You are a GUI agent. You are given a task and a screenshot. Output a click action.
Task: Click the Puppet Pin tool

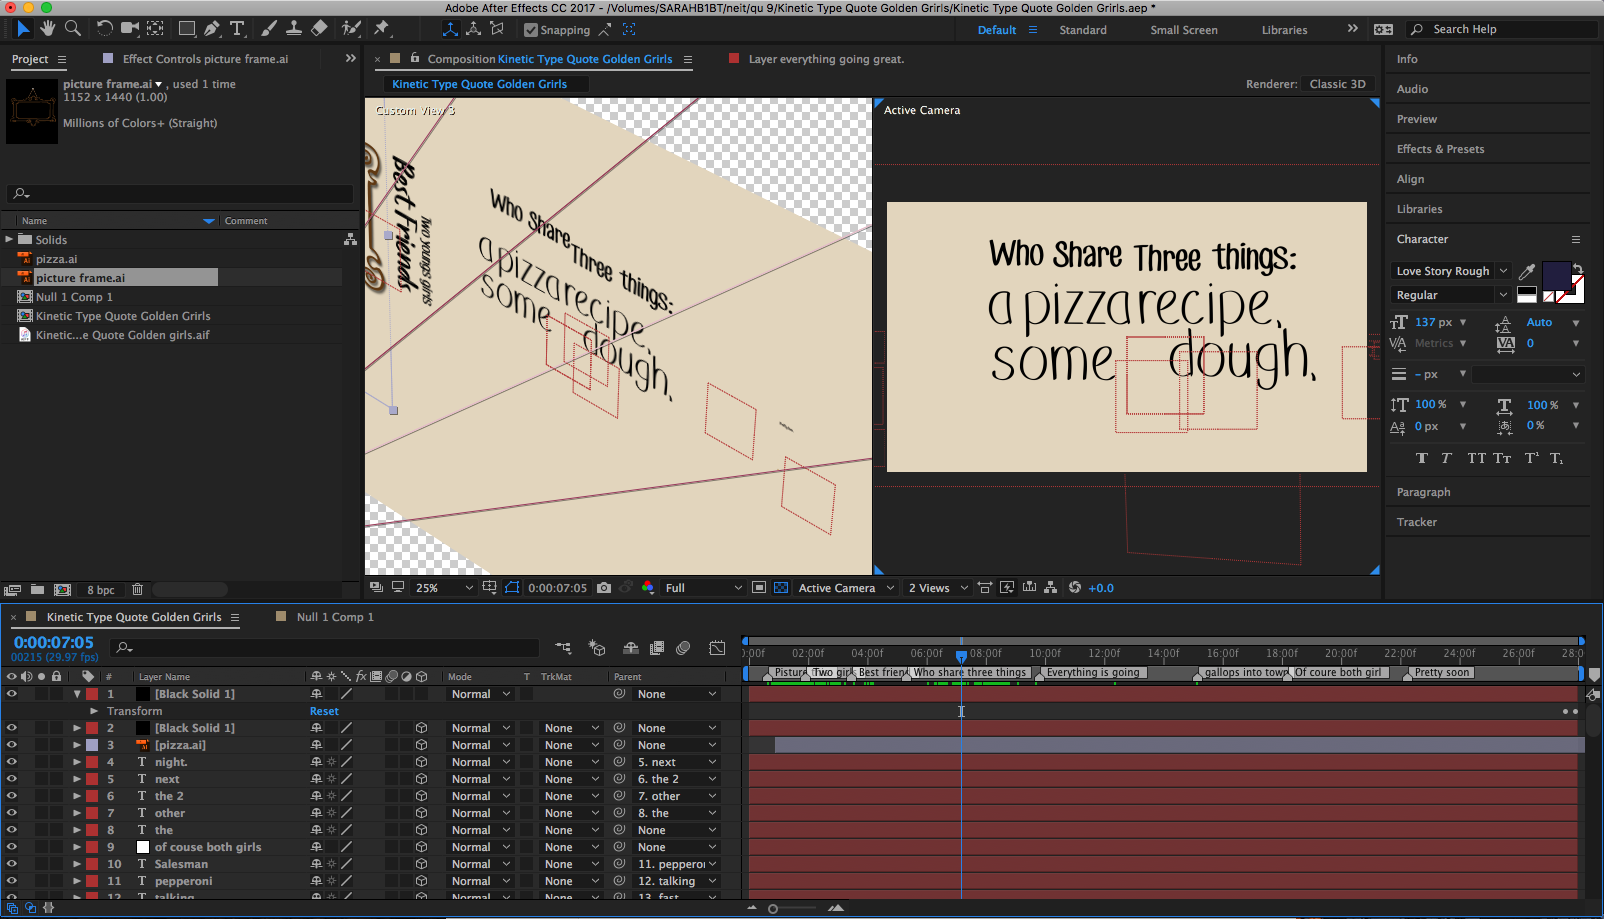[381, 29]
